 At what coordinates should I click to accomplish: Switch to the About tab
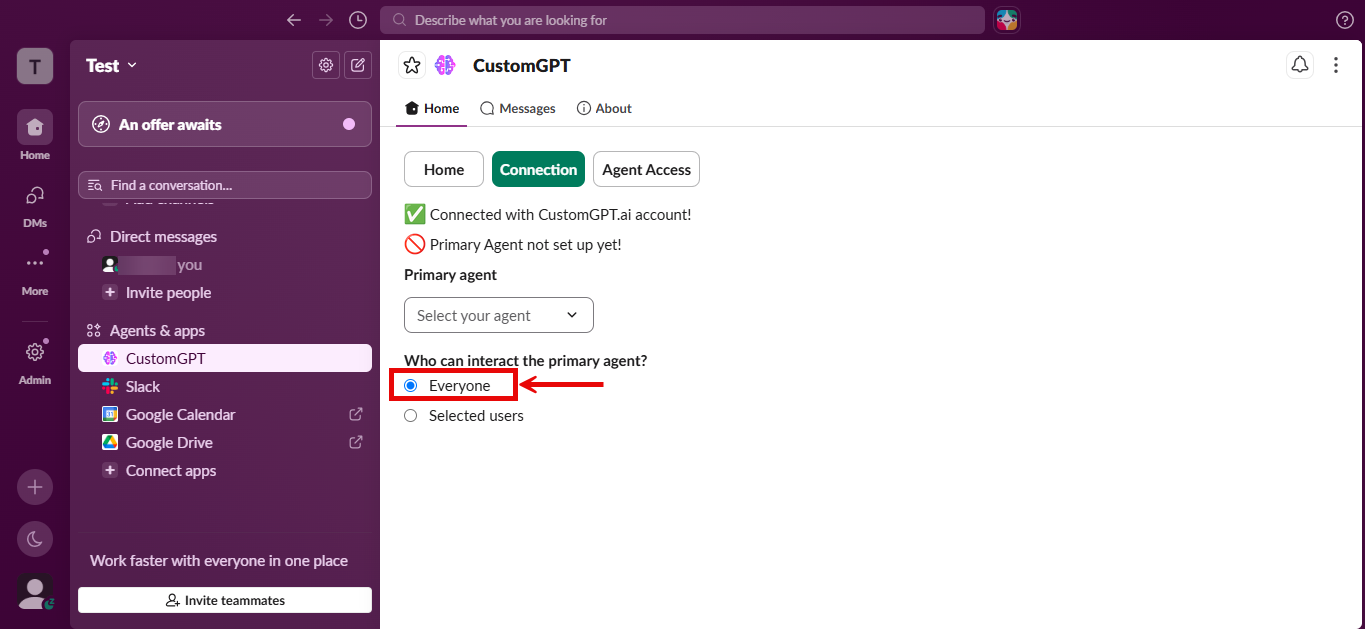coord(604,108)
